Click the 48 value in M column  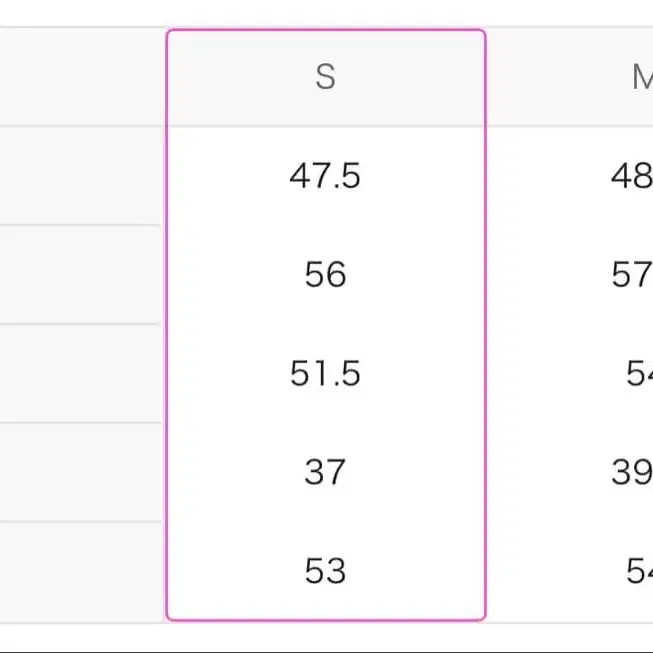[632, 176]
